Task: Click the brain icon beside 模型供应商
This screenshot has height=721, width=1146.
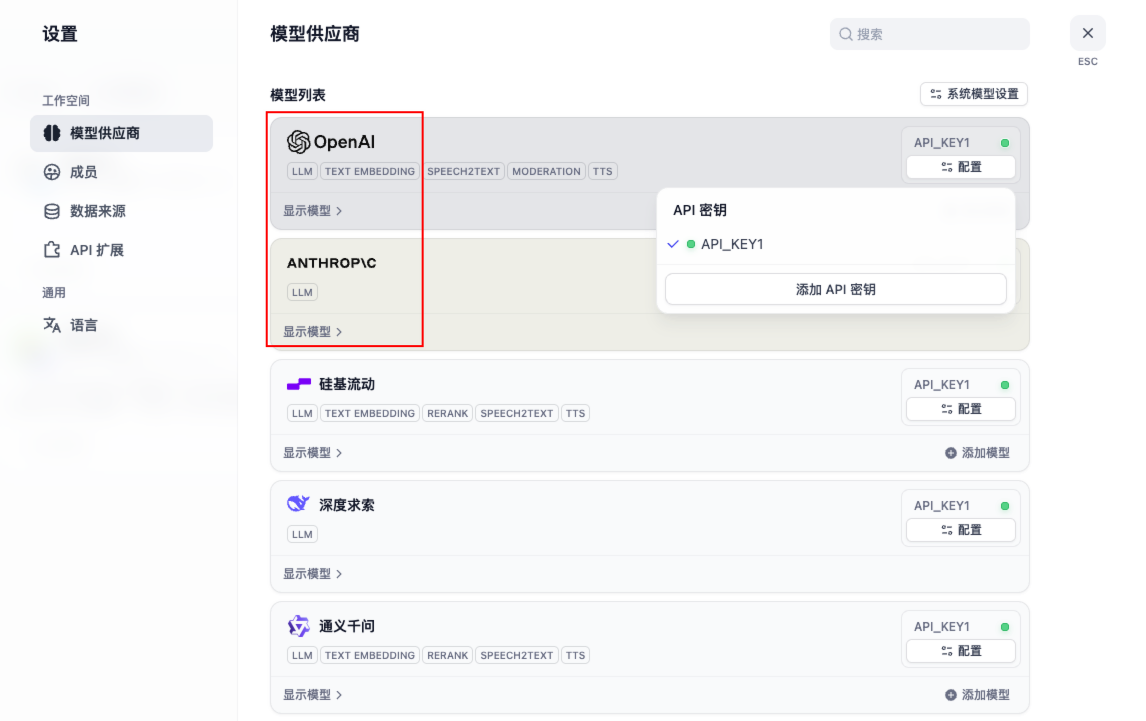Action: pyautogui.click(x=52, y=133)
